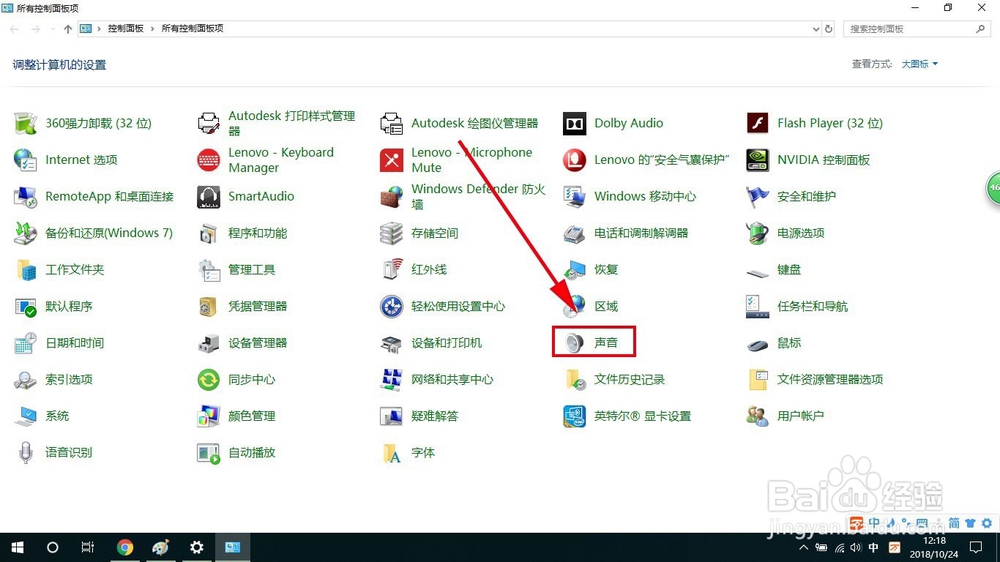Open the 英特尔® 显卡设置 icon
This screenshot has width=1000, height=562.
pyautogui.click(x=575, y=416)
